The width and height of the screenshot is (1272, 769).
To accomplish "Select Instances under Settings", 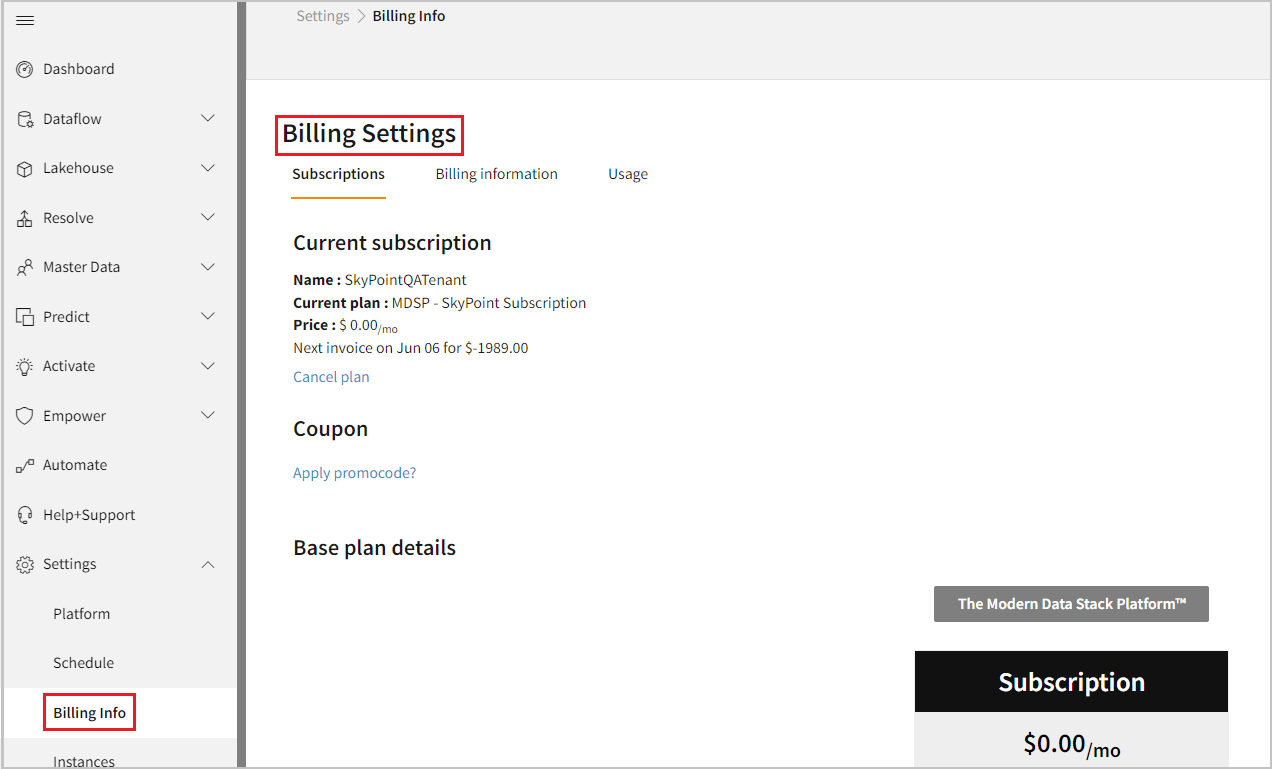I will 84,761.
